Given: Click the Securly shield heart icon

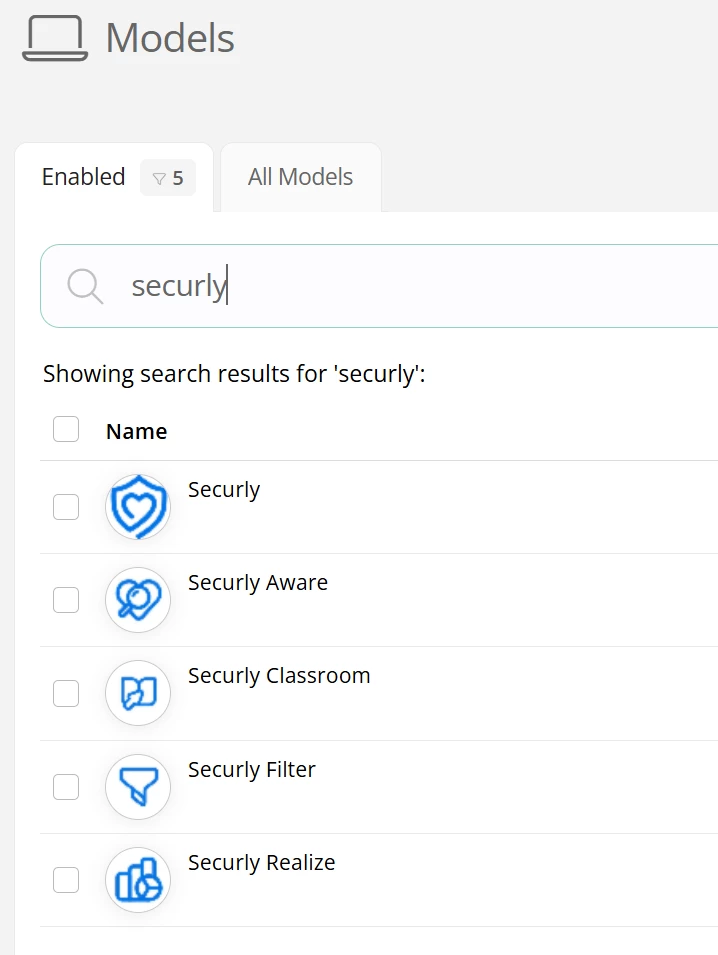Looking at the screenshot, I should pyautogui.click(x=138, y=507).
